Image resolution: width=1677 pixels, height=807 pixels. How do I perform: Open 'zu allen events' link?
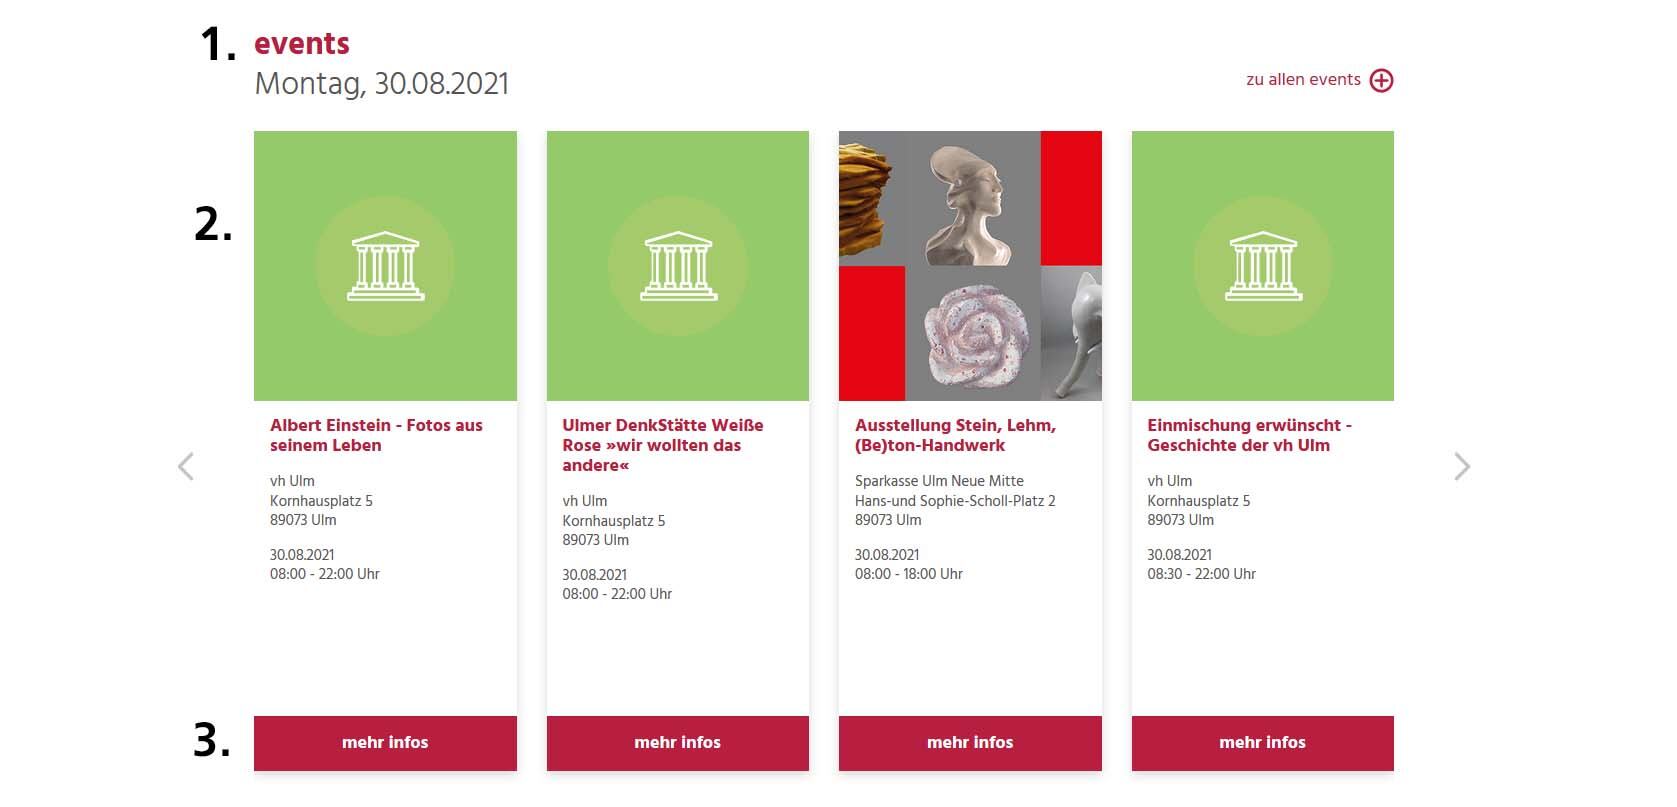tap(1303, 80)
